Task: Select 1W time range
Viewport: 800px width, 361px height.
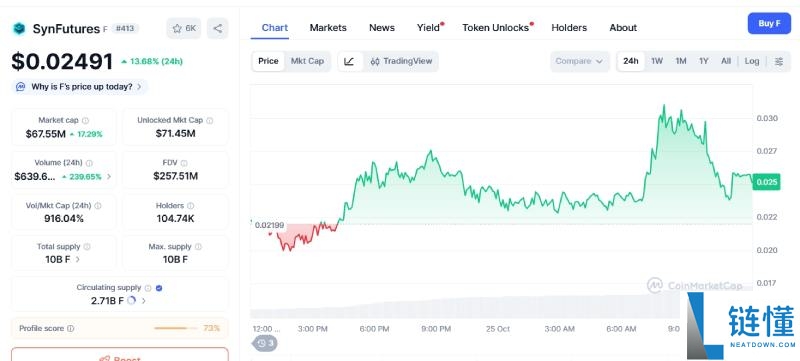Action: 657,61
